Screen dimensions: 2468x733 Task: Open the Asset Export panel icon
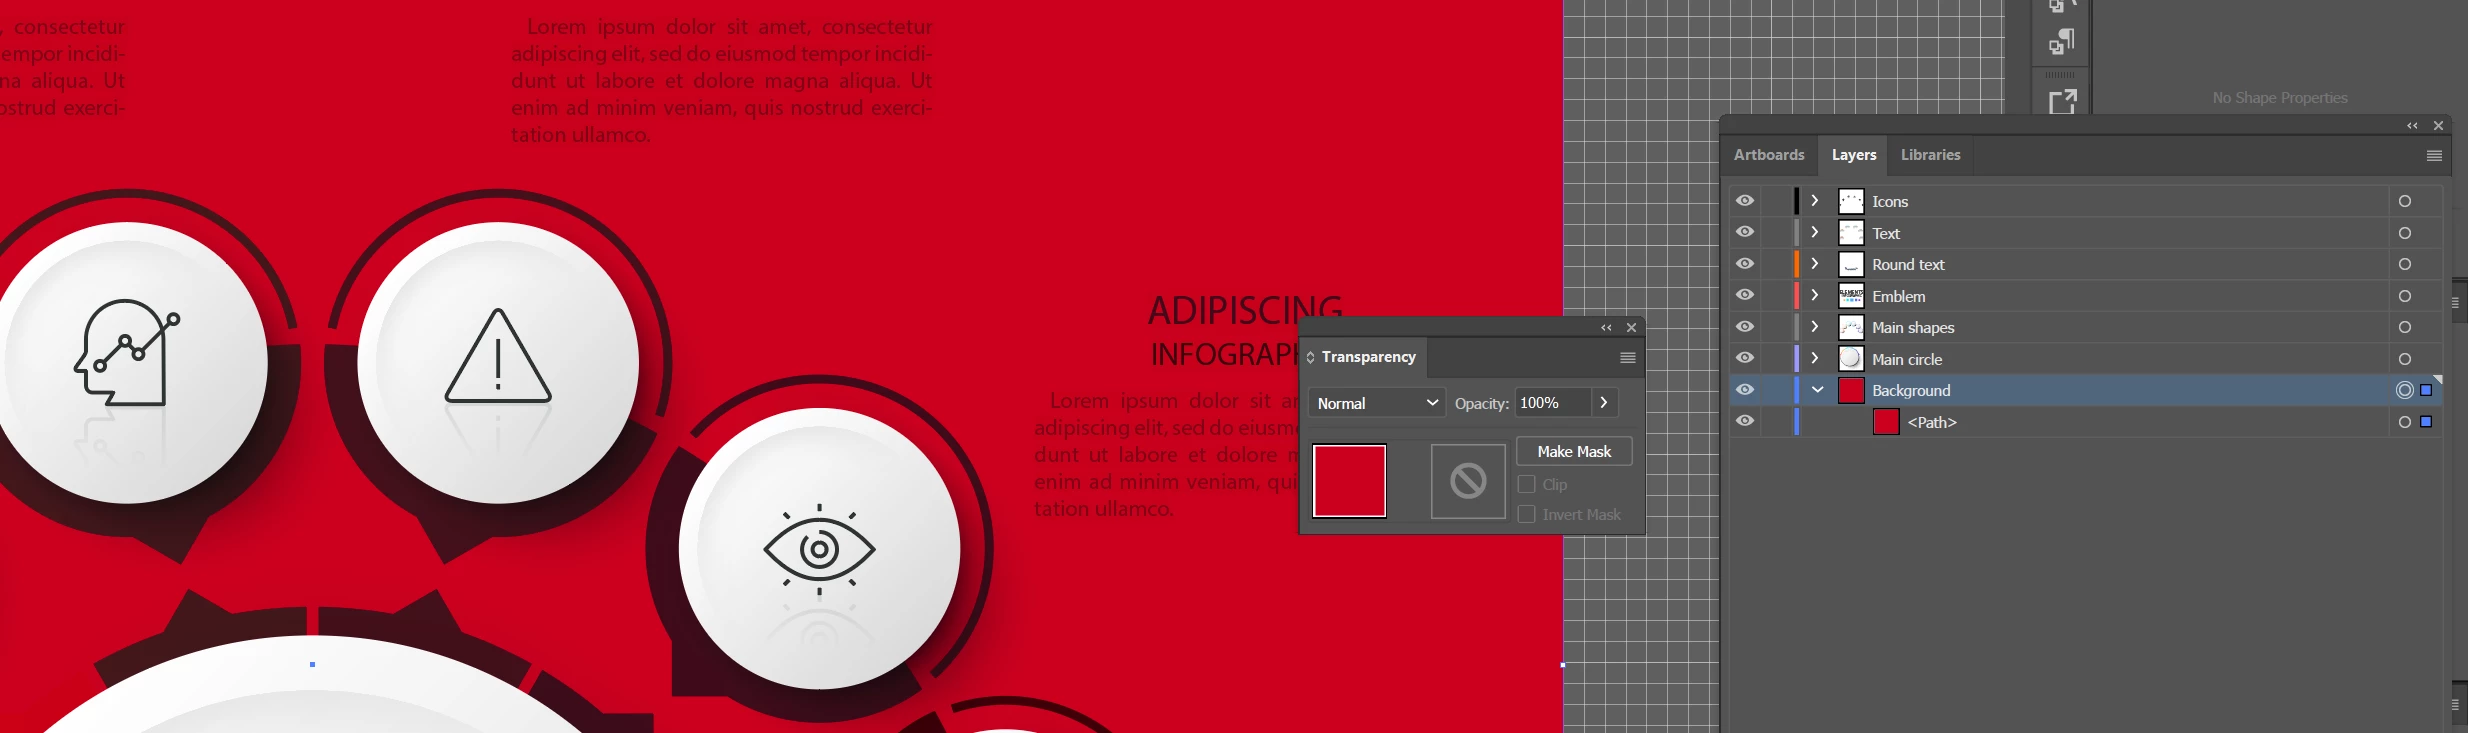pyautogui.click(x=2062, y=101)
